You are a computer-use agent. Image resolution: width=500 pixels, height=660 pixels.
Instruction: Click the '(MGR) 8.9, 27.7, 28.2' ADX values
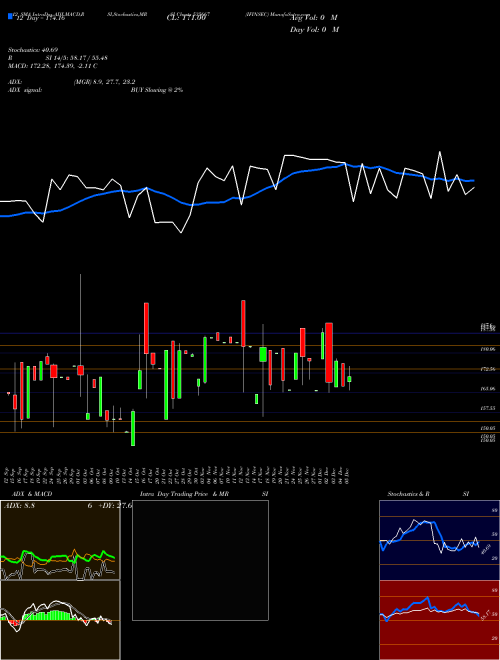[x=104, y=82]
